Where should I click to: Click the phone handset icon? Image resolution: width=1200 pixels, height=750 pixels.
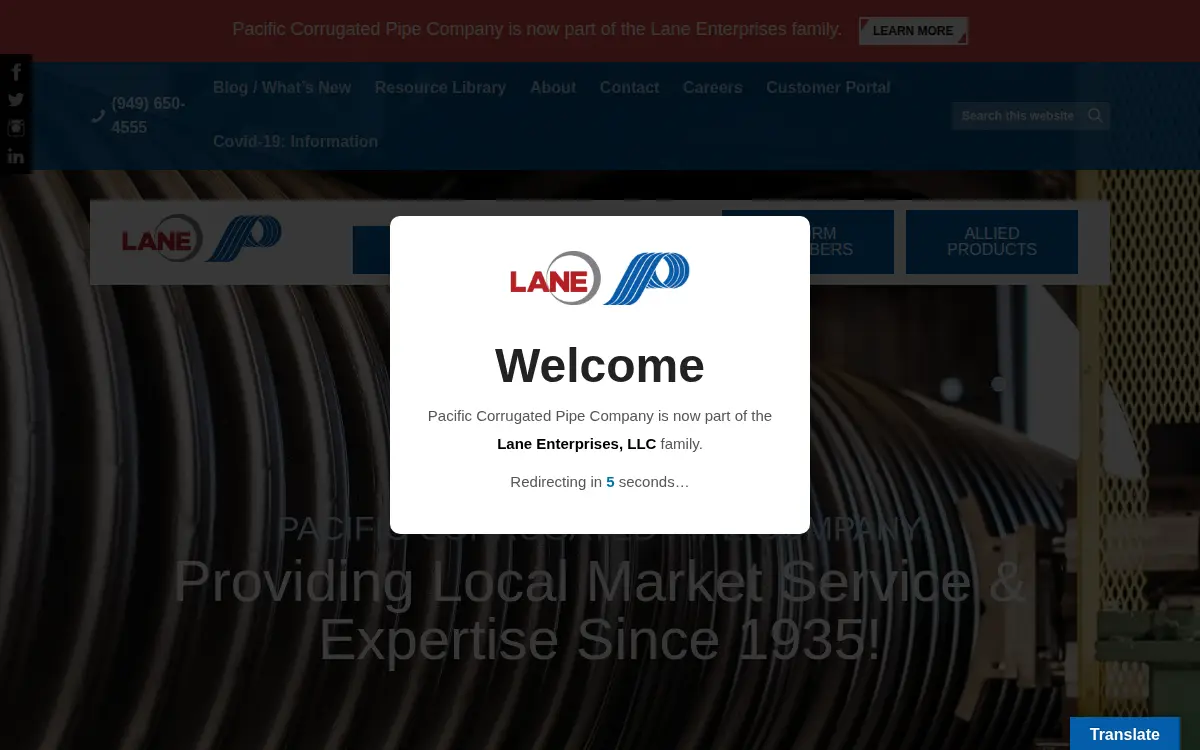pyautogui.click(x=98, y=116)
